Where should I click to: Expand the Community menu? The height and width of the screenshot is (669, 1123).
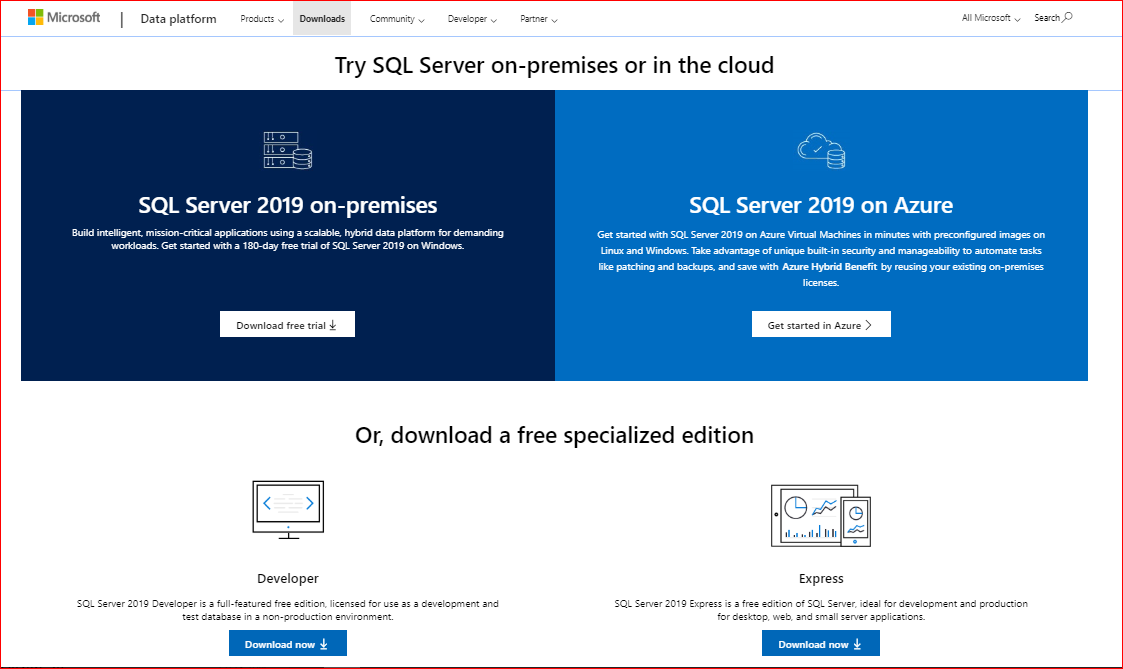click(x=397, y=19)
